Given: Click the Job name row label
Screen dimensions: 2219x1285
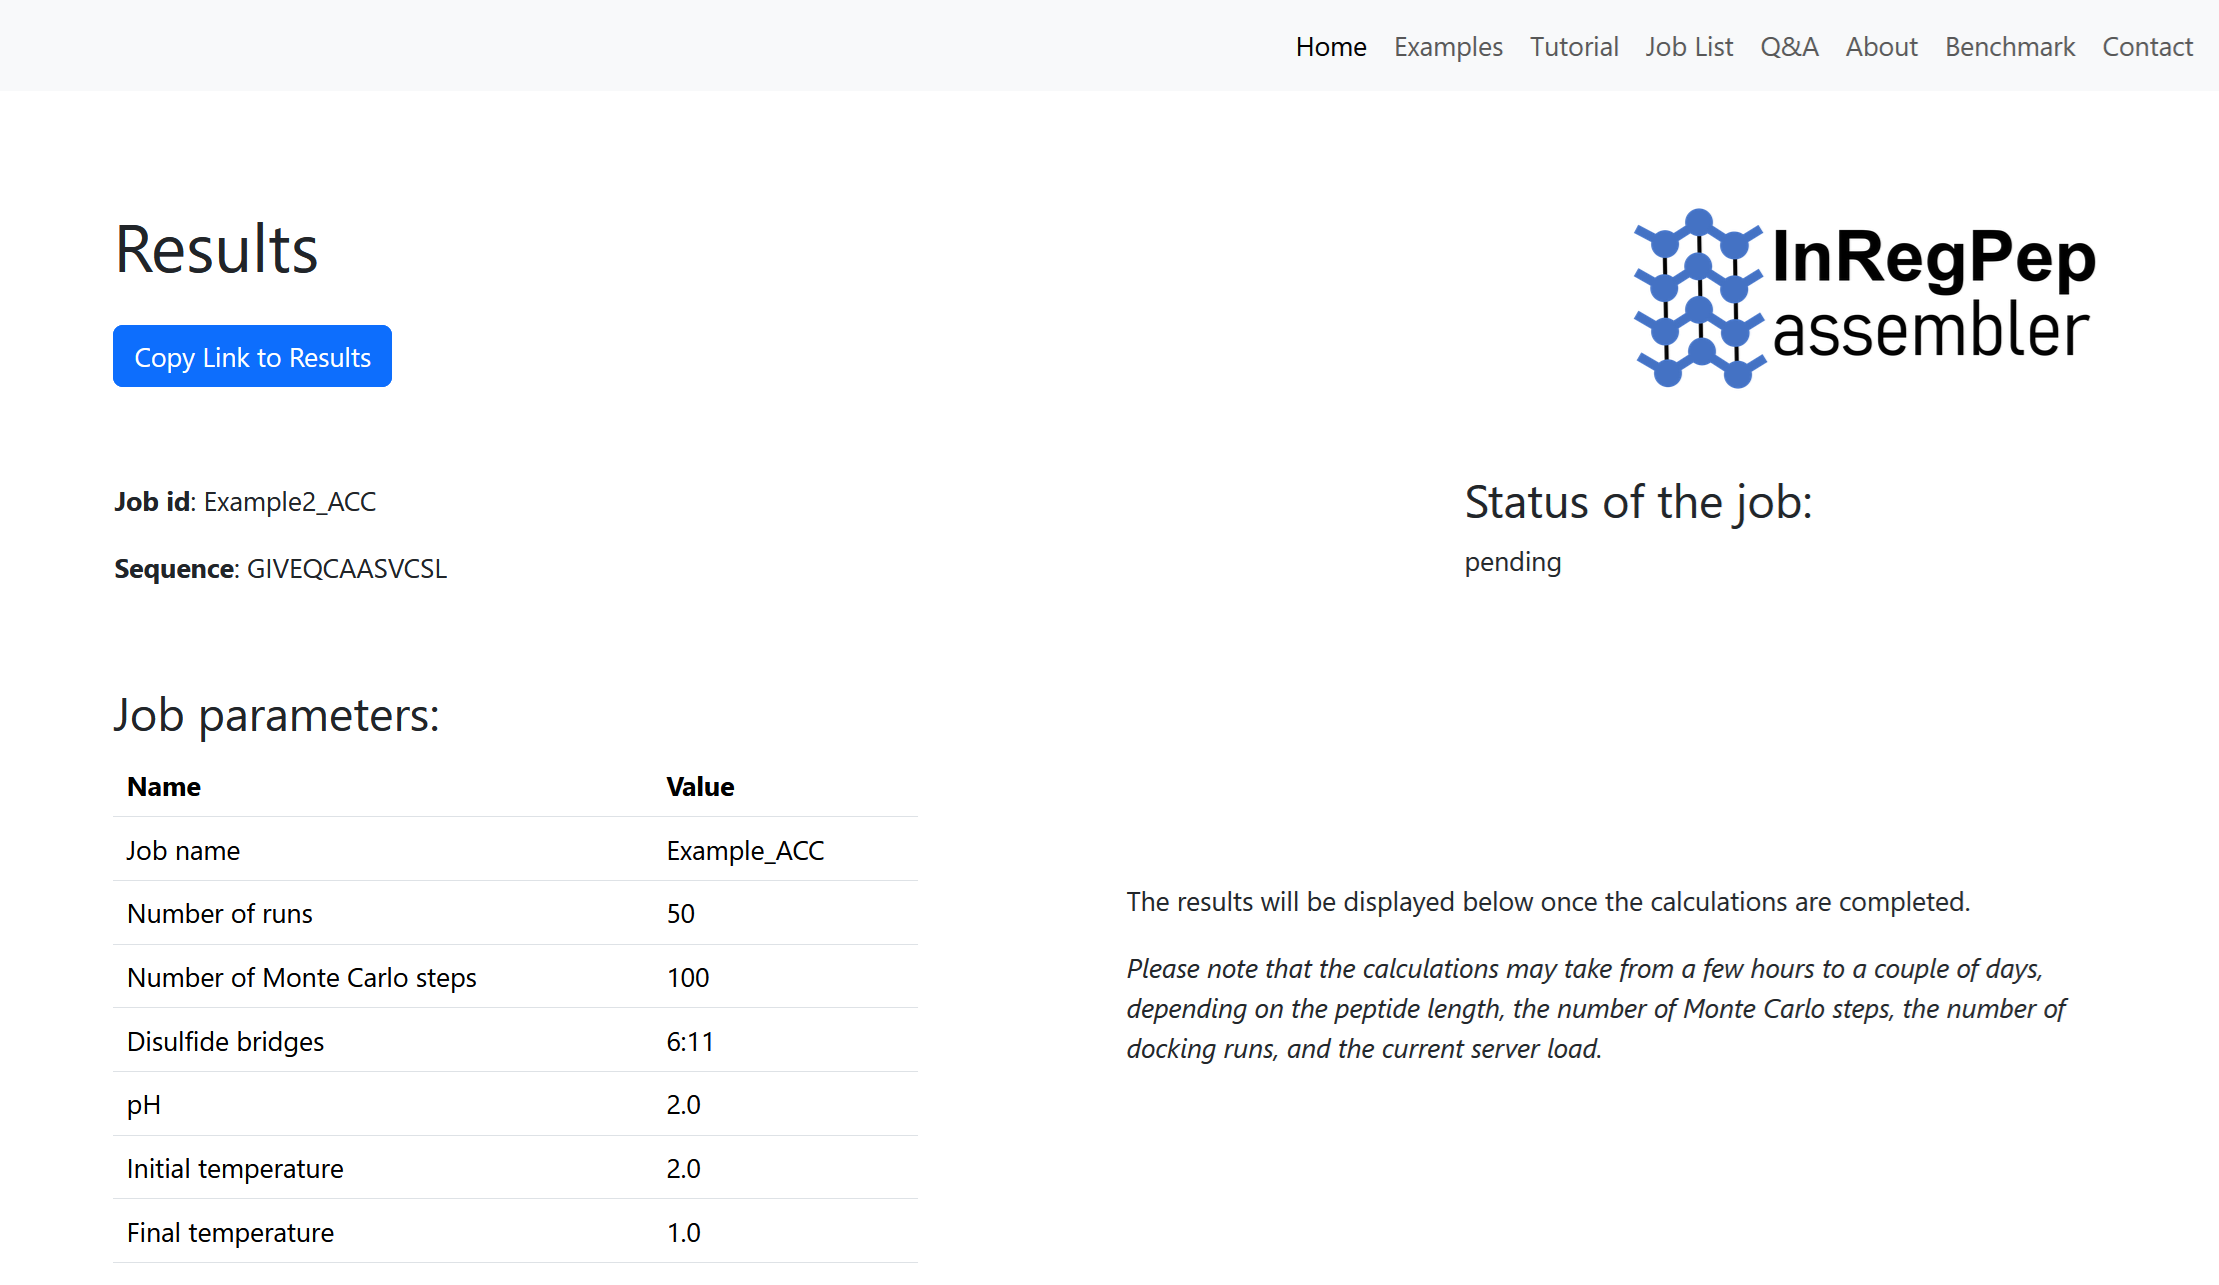Looking at the screenshot, I should [x=183, y=851].
